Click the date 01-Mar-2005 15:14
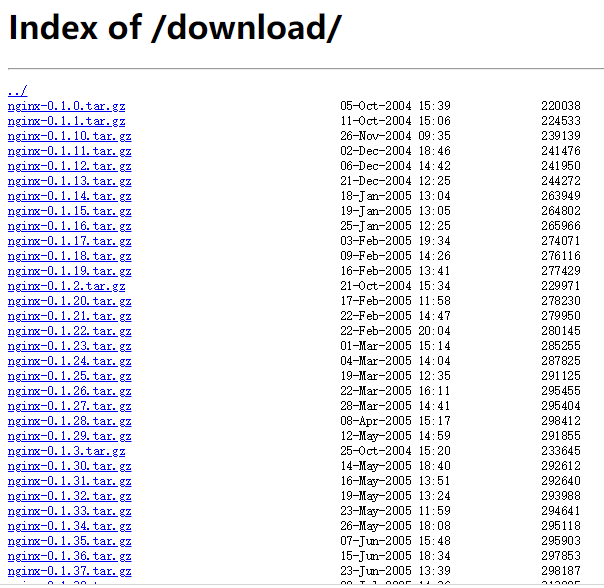Image resolution: width=604 pixels, height=588 pixels. coord(395,346)
